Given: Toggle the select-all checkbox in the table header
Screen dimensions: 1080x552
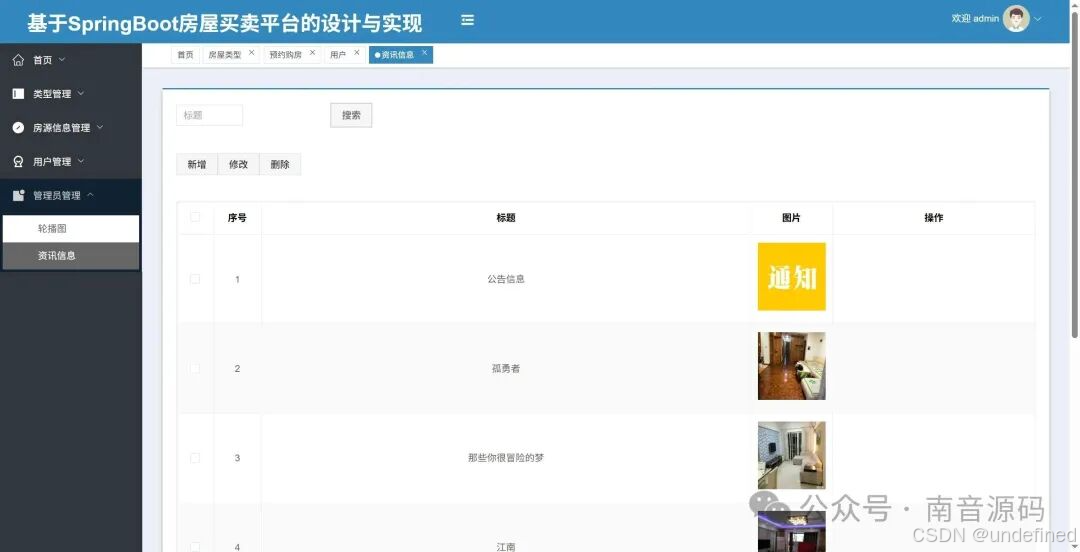Looking at the screenshot, I should pyautogui.click(x=195, y=217).
